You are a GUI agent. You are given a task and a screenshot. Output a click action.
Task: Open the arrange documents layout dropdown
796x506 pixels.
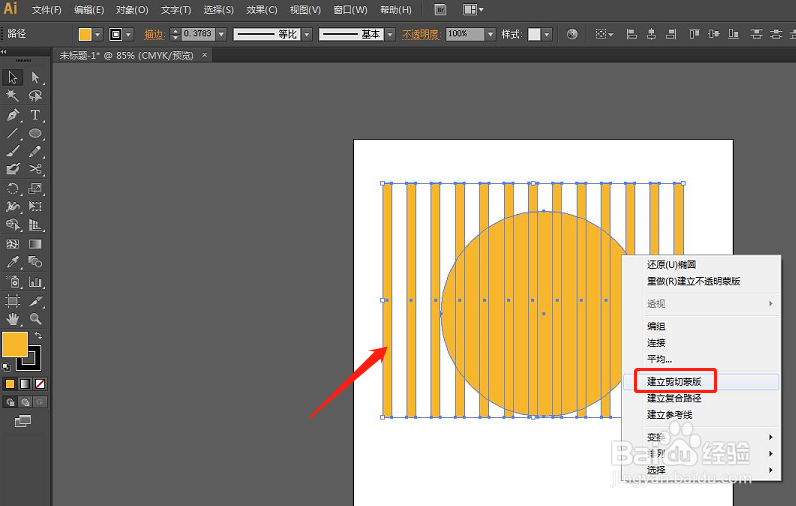pyautogui.click(x=473, y=10)
